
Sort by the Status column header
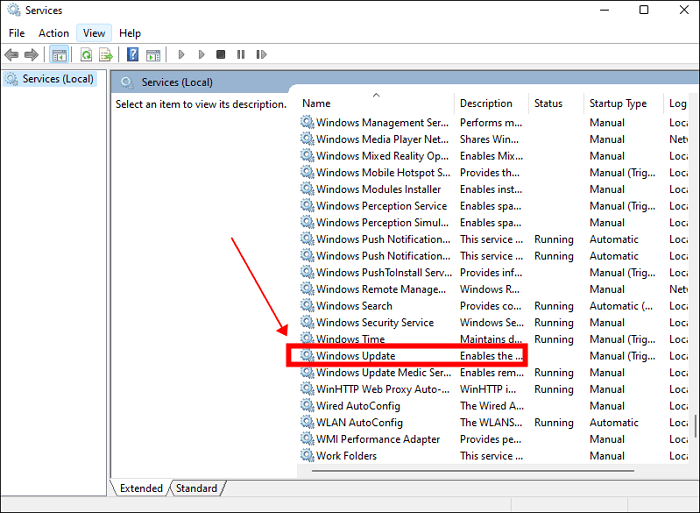point(556,104)
